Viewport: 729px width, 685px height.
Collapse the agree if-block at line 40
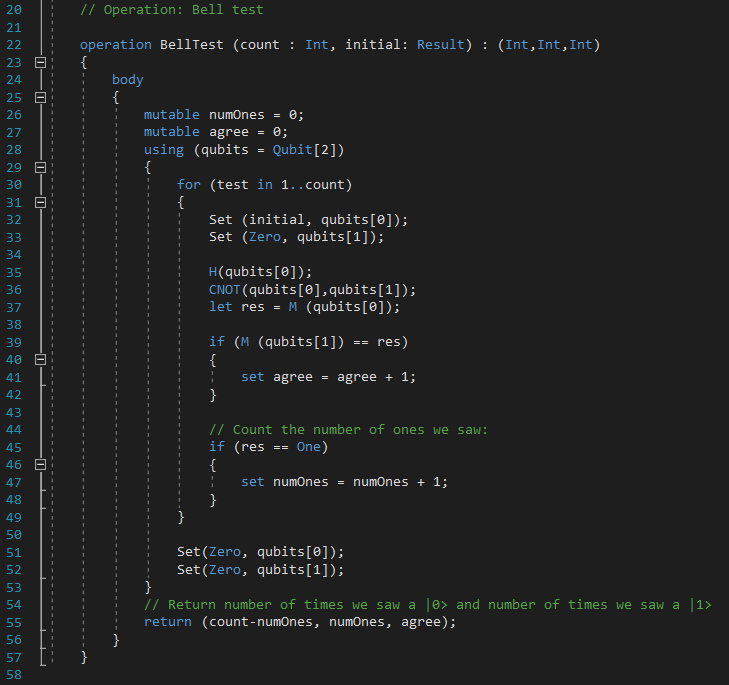pos(40,360)
